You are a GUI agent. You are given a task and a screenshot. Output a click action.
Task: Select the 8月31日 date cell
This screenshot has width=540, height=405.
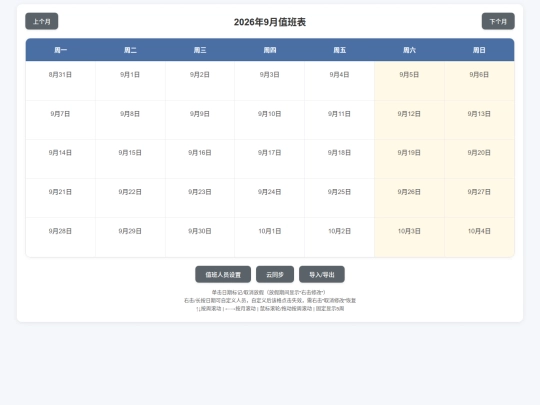point(61,81)
